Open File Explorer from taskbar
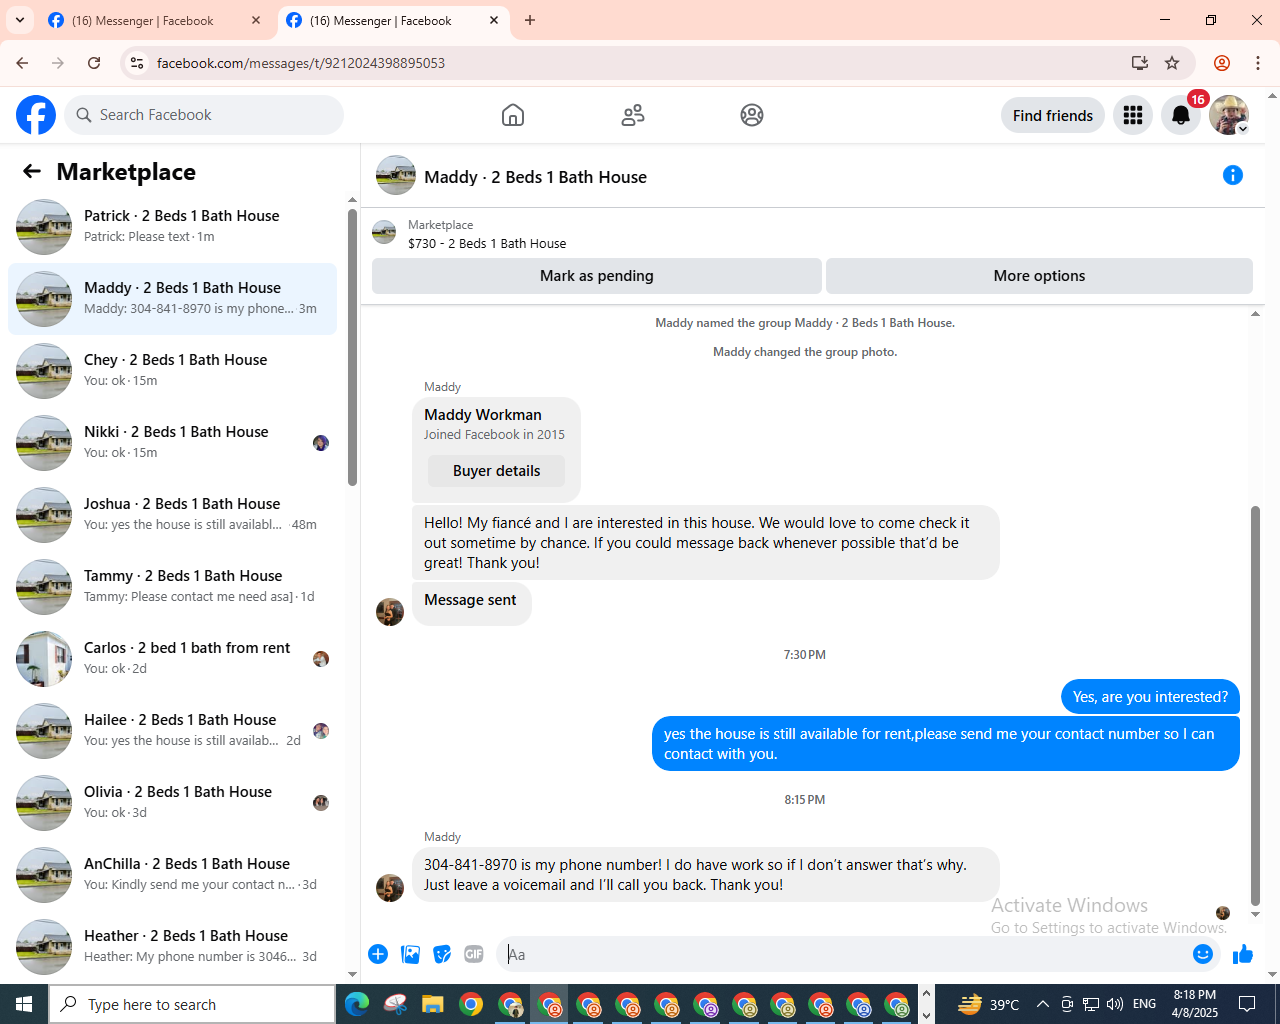This screenshot has height=1024, width=1280. [432, 1004]
